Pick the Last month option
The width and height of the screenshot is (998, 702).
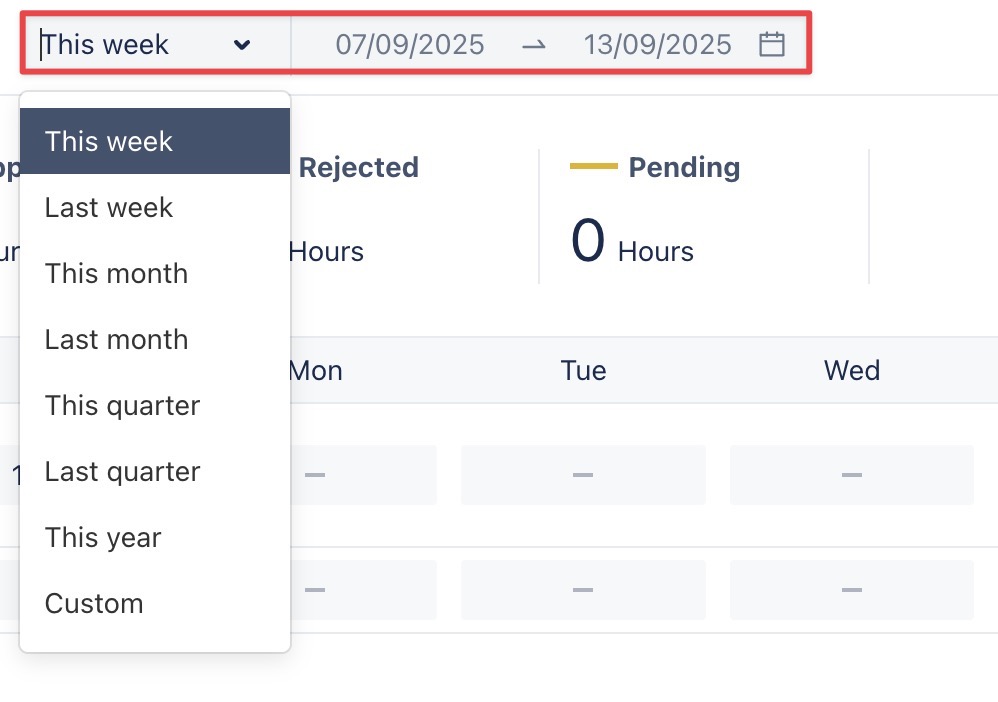click(x=116, y=339)
